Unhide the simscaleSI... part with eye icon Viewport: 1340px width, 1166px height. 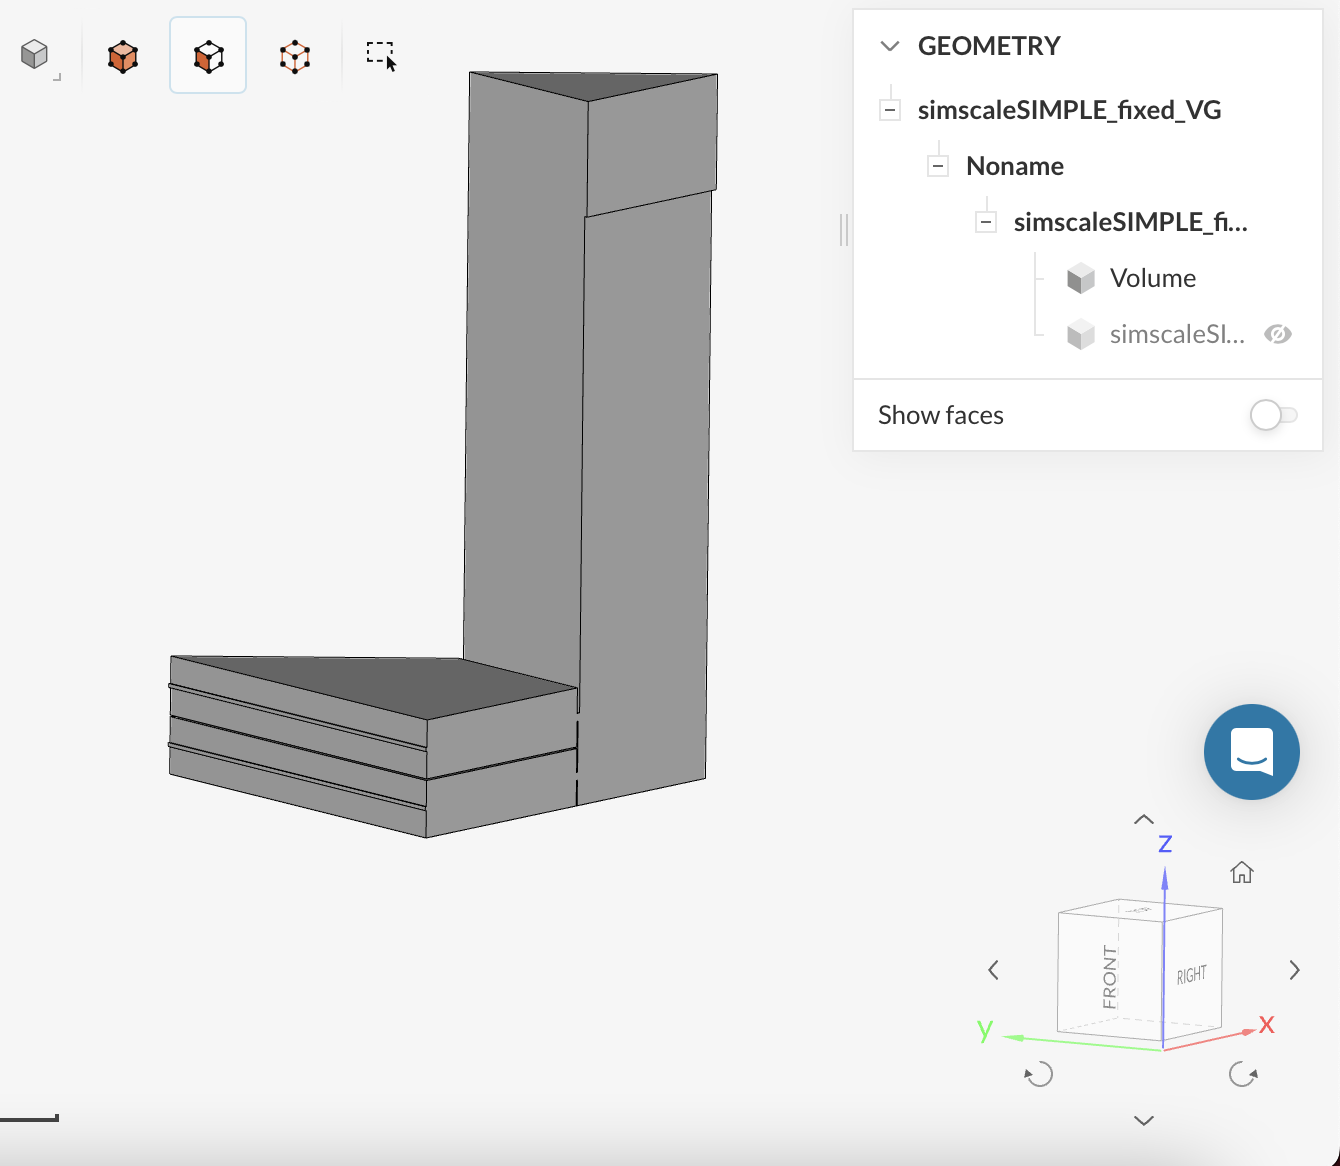1277,334
